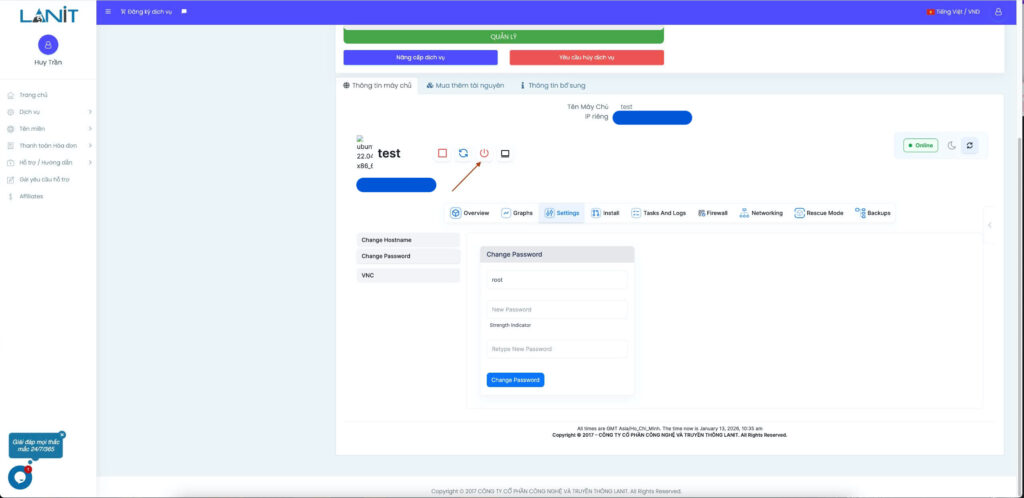Select Change Hostname in settings list

click(408, 240)
